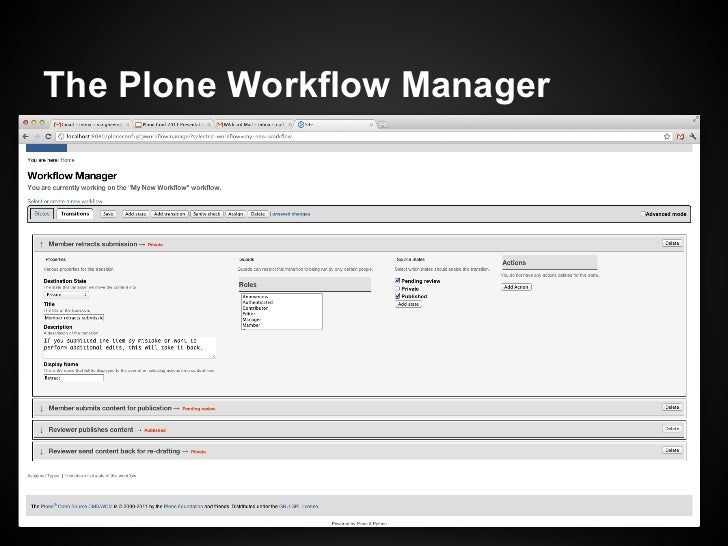This screenshot has width=728, height=546.
Task: Delete Reviewer send content back transition
Action: coord(672,450)
